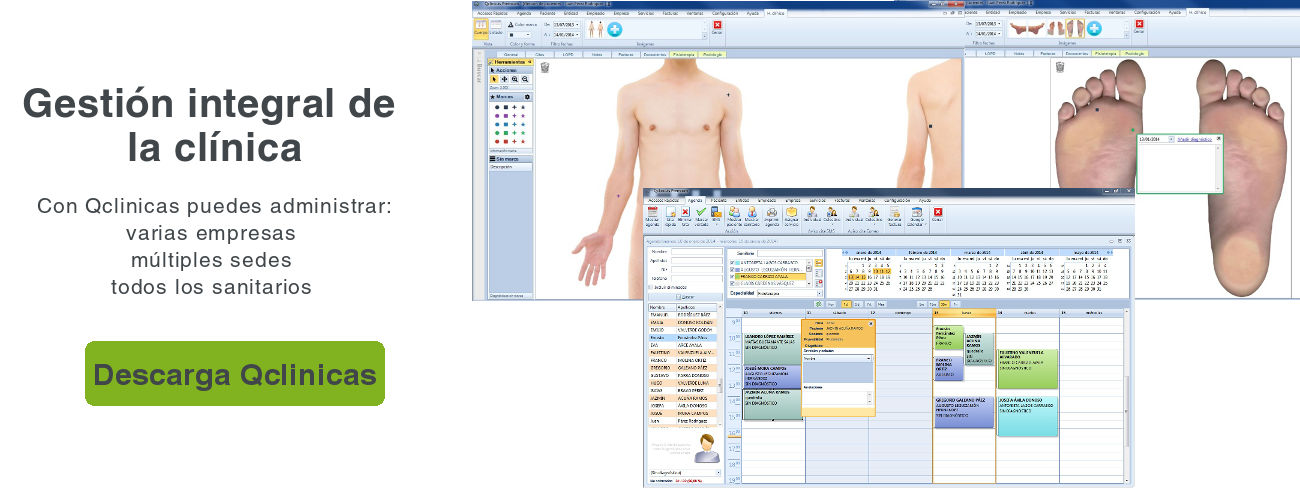Click the Hoy button in agenda view bar
Image resolution: width=1300 pixels, height=500 pixels.
pos(831,304)
